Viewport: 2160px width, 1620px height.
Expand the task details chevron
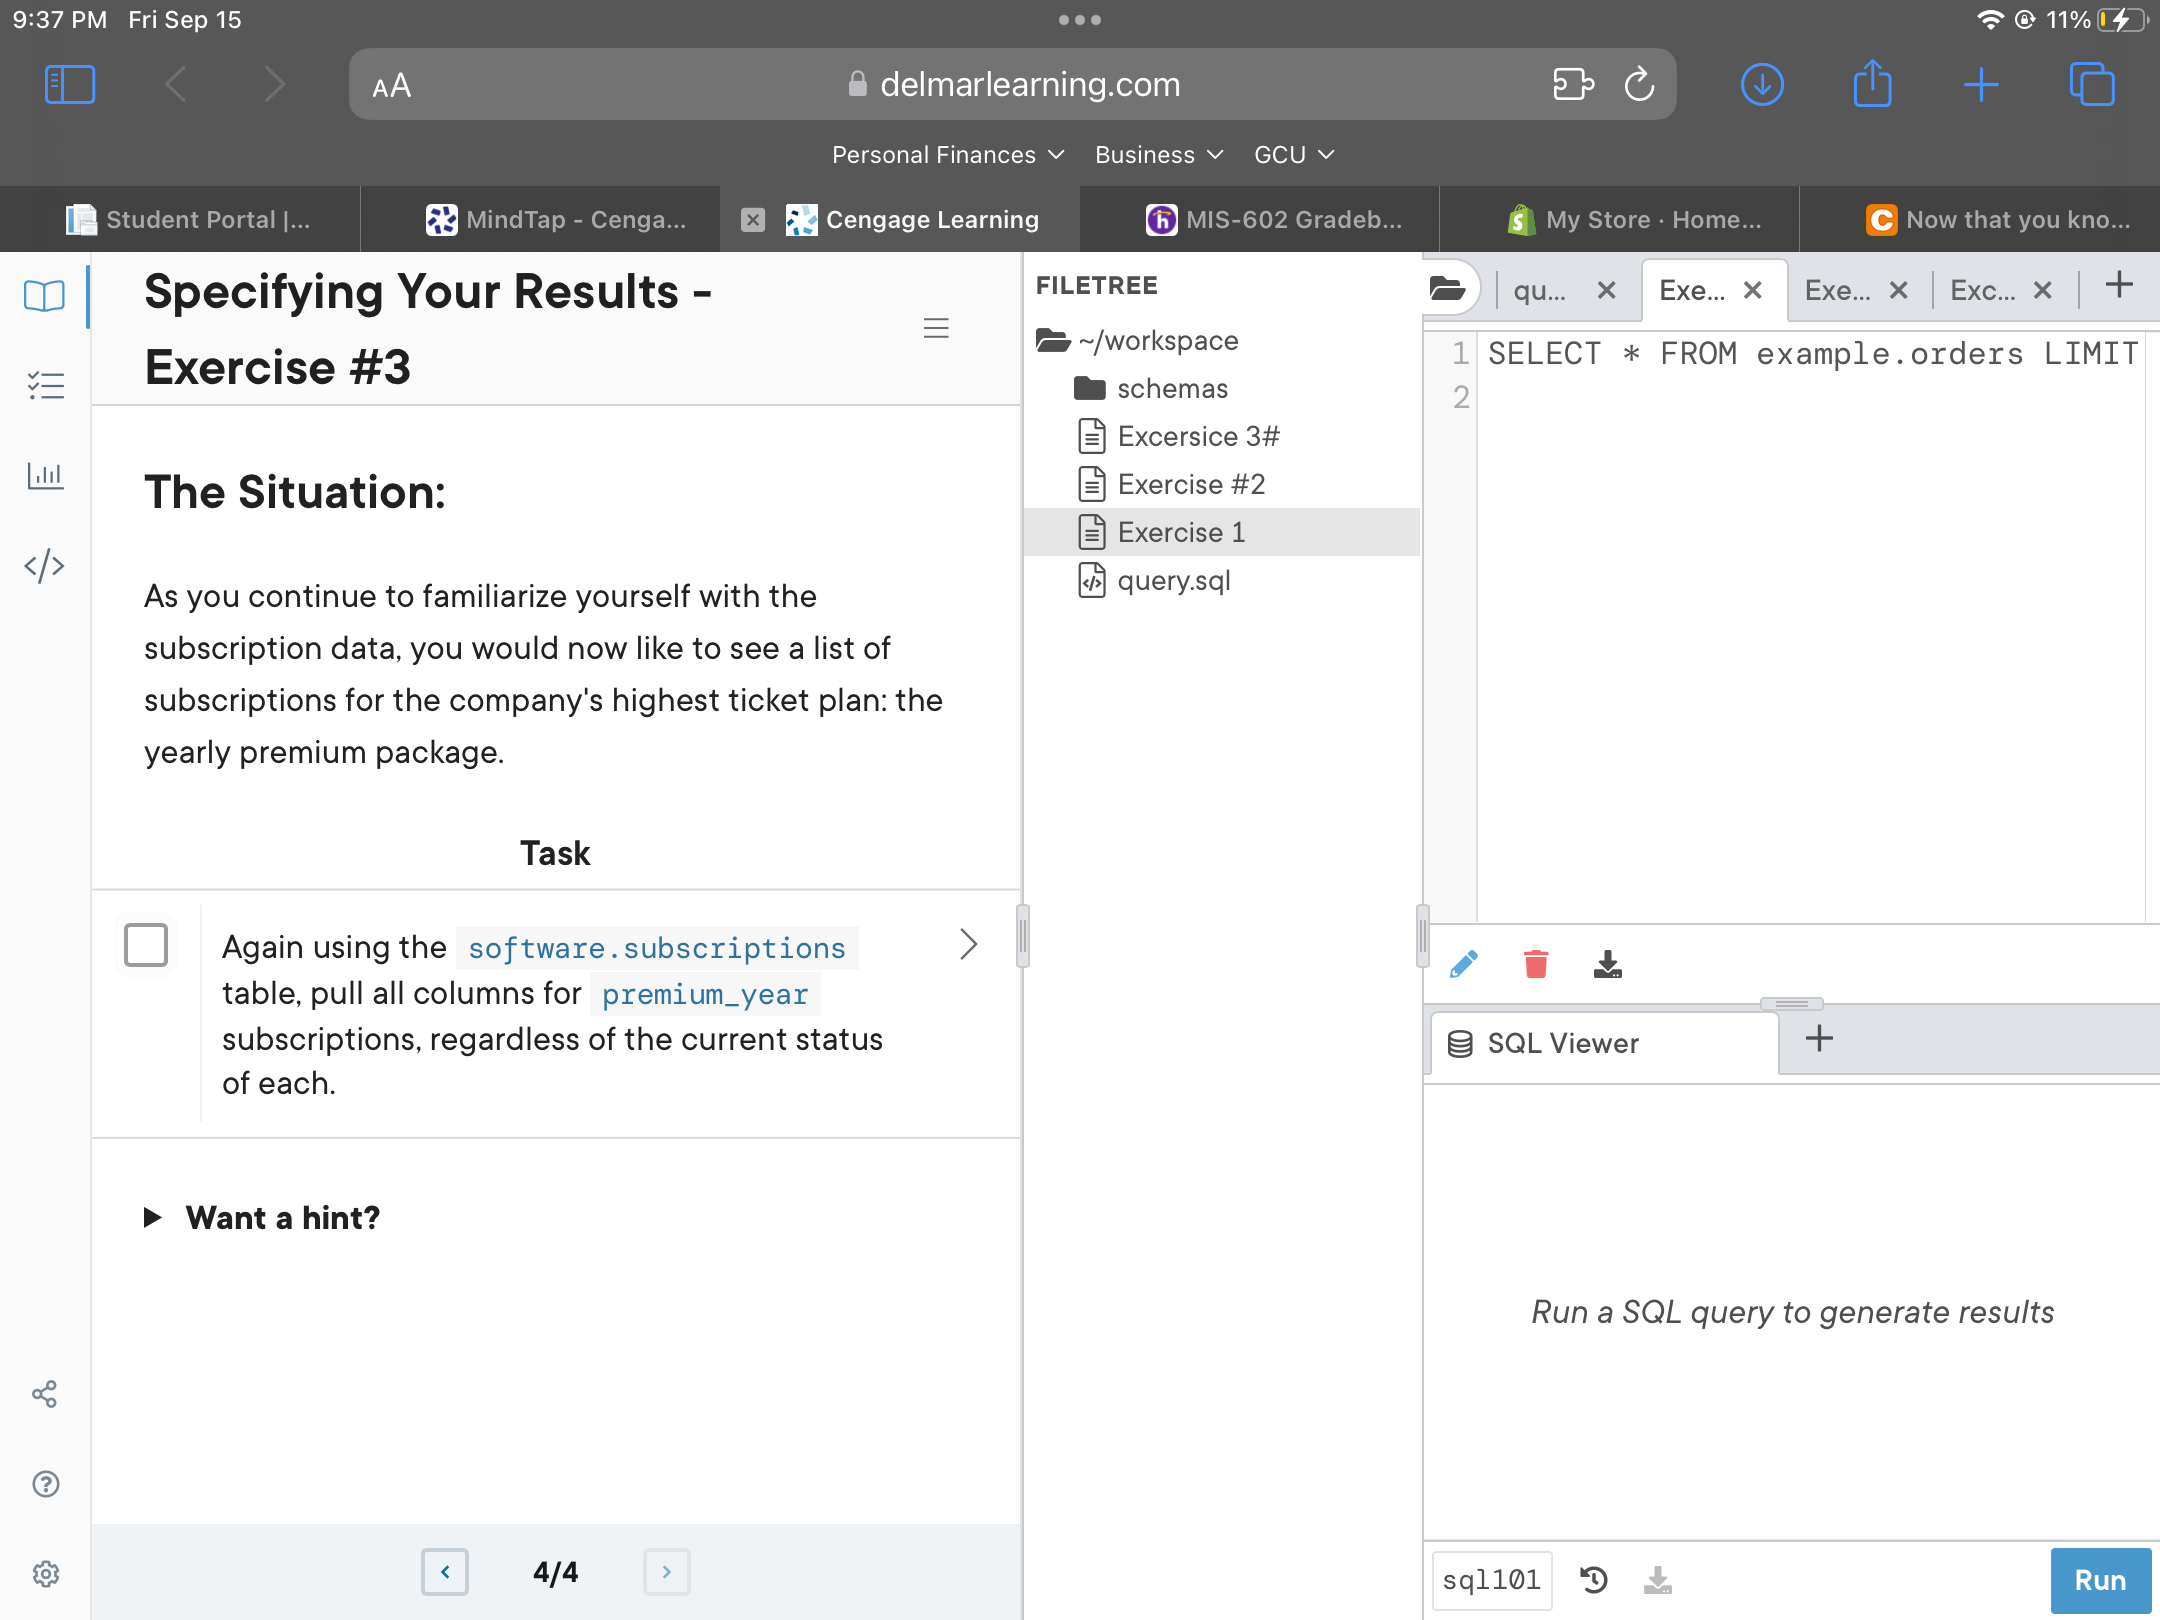pyautogui.click(x=967, y=944)
